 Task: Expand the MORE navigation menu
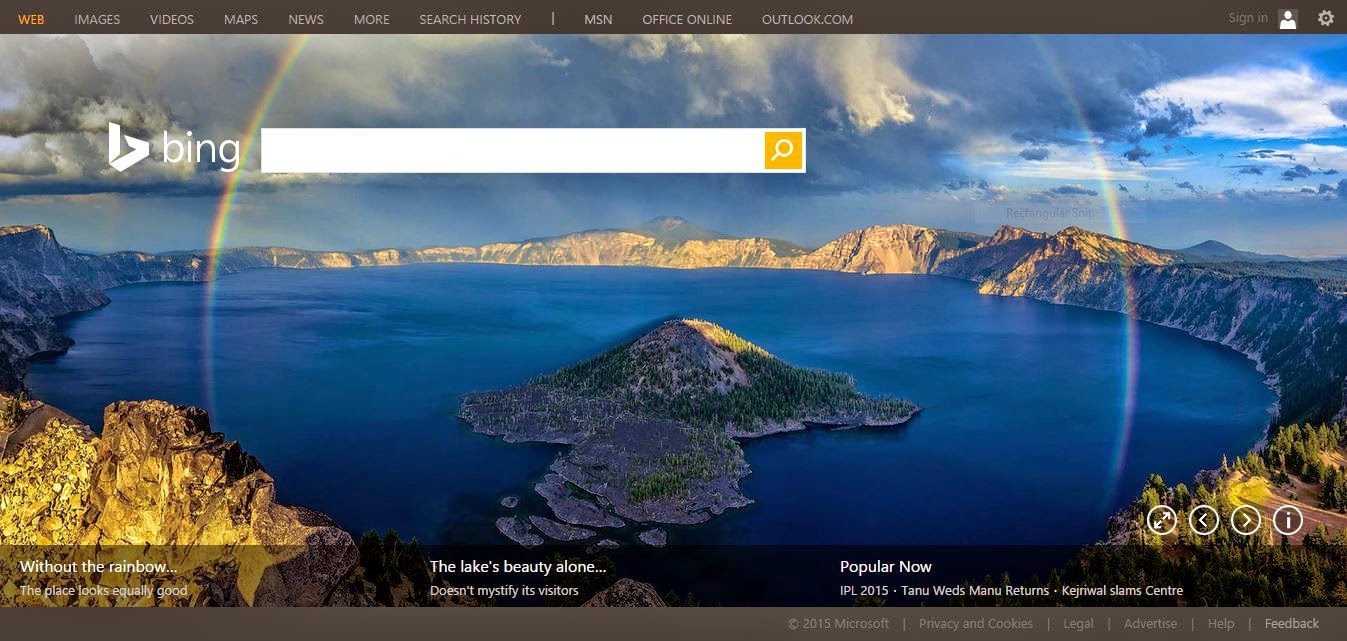click(x=371, y=19)
